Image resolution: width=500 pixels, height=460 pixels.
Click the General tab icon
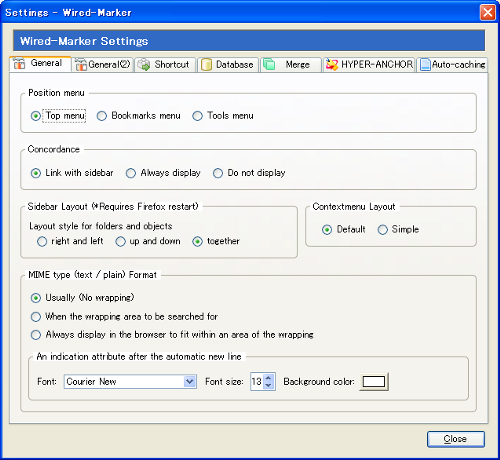pyautogui.click(x=19, y=63)
